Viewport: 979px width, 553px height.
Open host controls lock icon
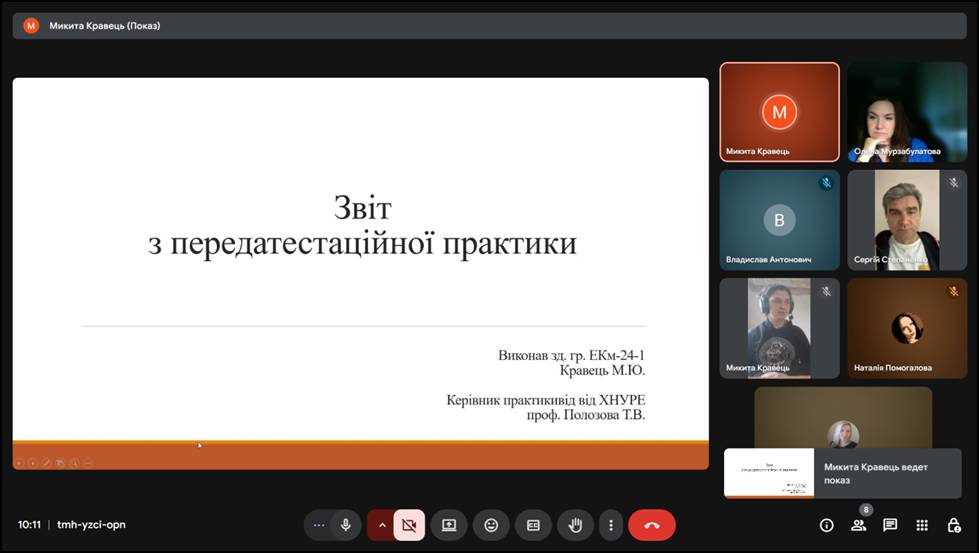point(954,525)
